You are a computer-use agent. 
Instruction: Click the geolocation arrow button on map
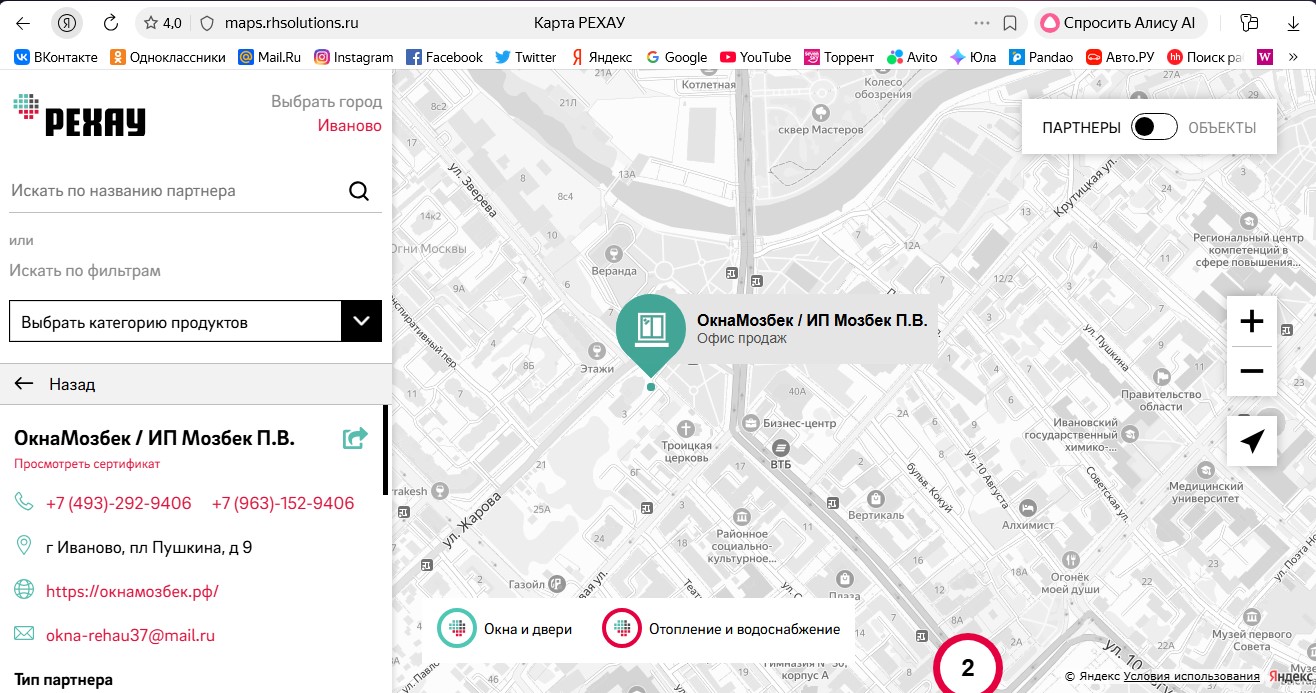1251,442
